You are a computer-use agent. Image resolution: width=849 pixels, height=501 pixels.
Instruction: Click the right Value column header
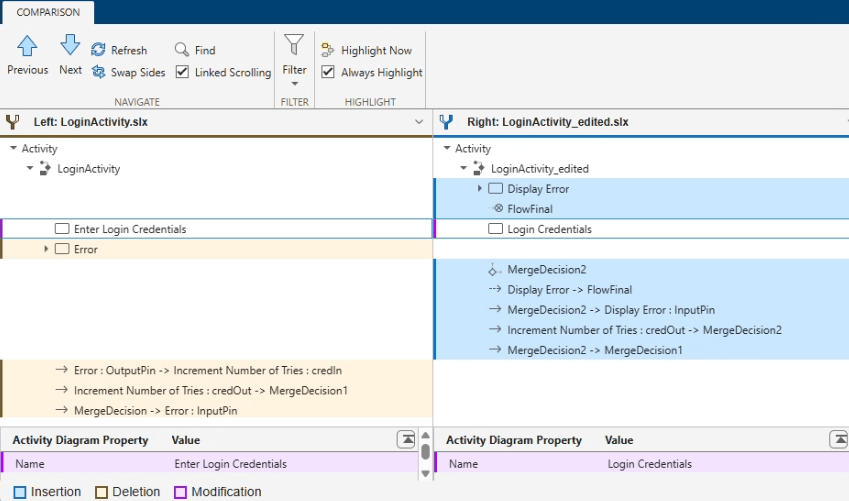619,440
